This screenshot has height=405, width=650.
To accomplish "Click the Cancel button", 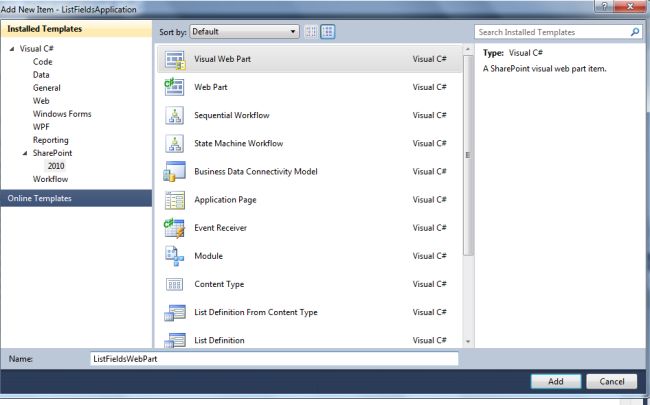I will point(612,381).
